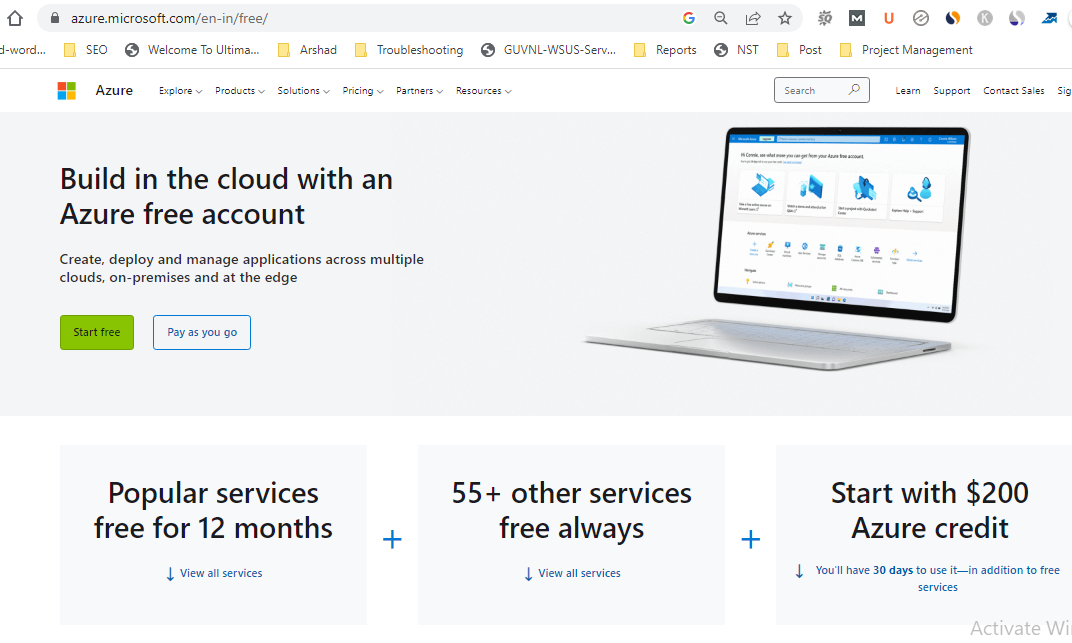Viewport: 1072px width, 643px height.
Task: Click the Azure brand link
Action: click(x=114, y=90)
